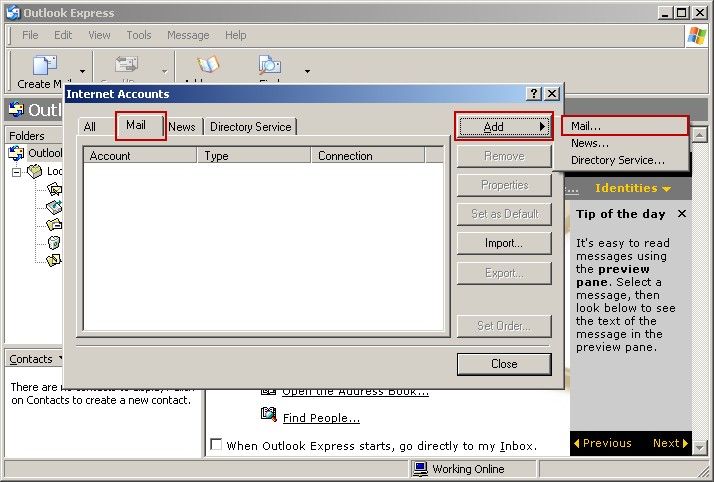Open the Tools menu

coord(138,35)
